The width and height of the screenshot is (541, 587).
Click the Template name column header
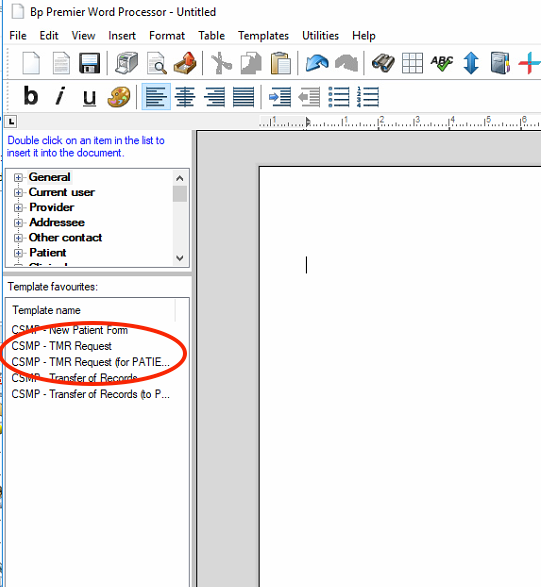click(91, 310)
